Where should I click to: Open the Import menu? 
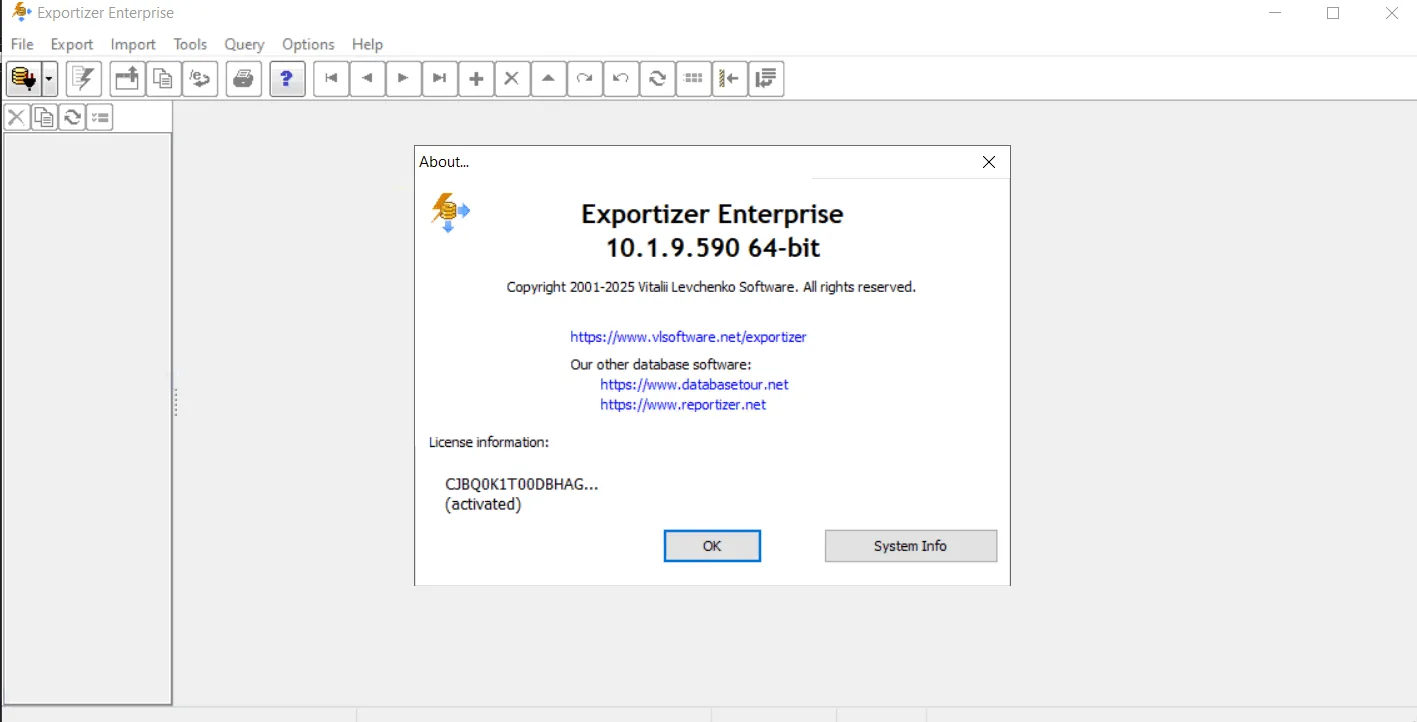pos(133,44)
